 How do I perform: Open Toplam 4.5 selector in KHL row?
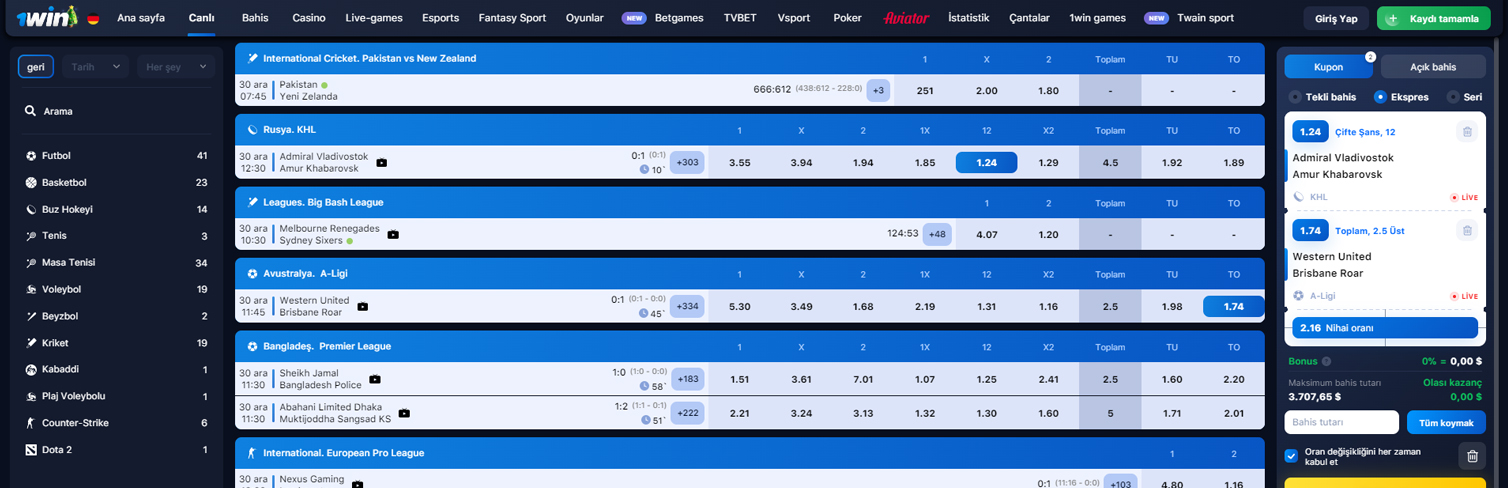click(x=1110, y=163)
